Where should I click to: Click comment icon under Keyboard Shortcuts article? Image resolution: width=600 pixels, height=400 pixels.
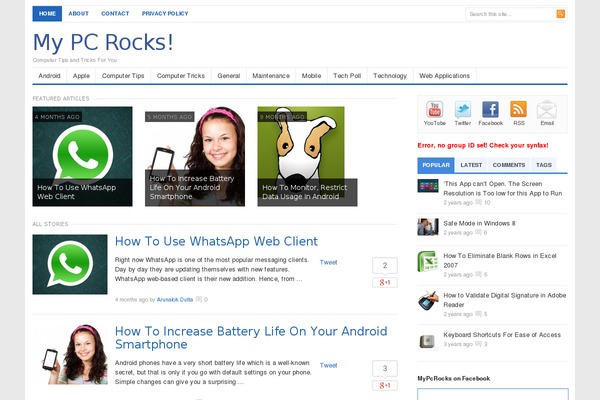coord(478,344)
